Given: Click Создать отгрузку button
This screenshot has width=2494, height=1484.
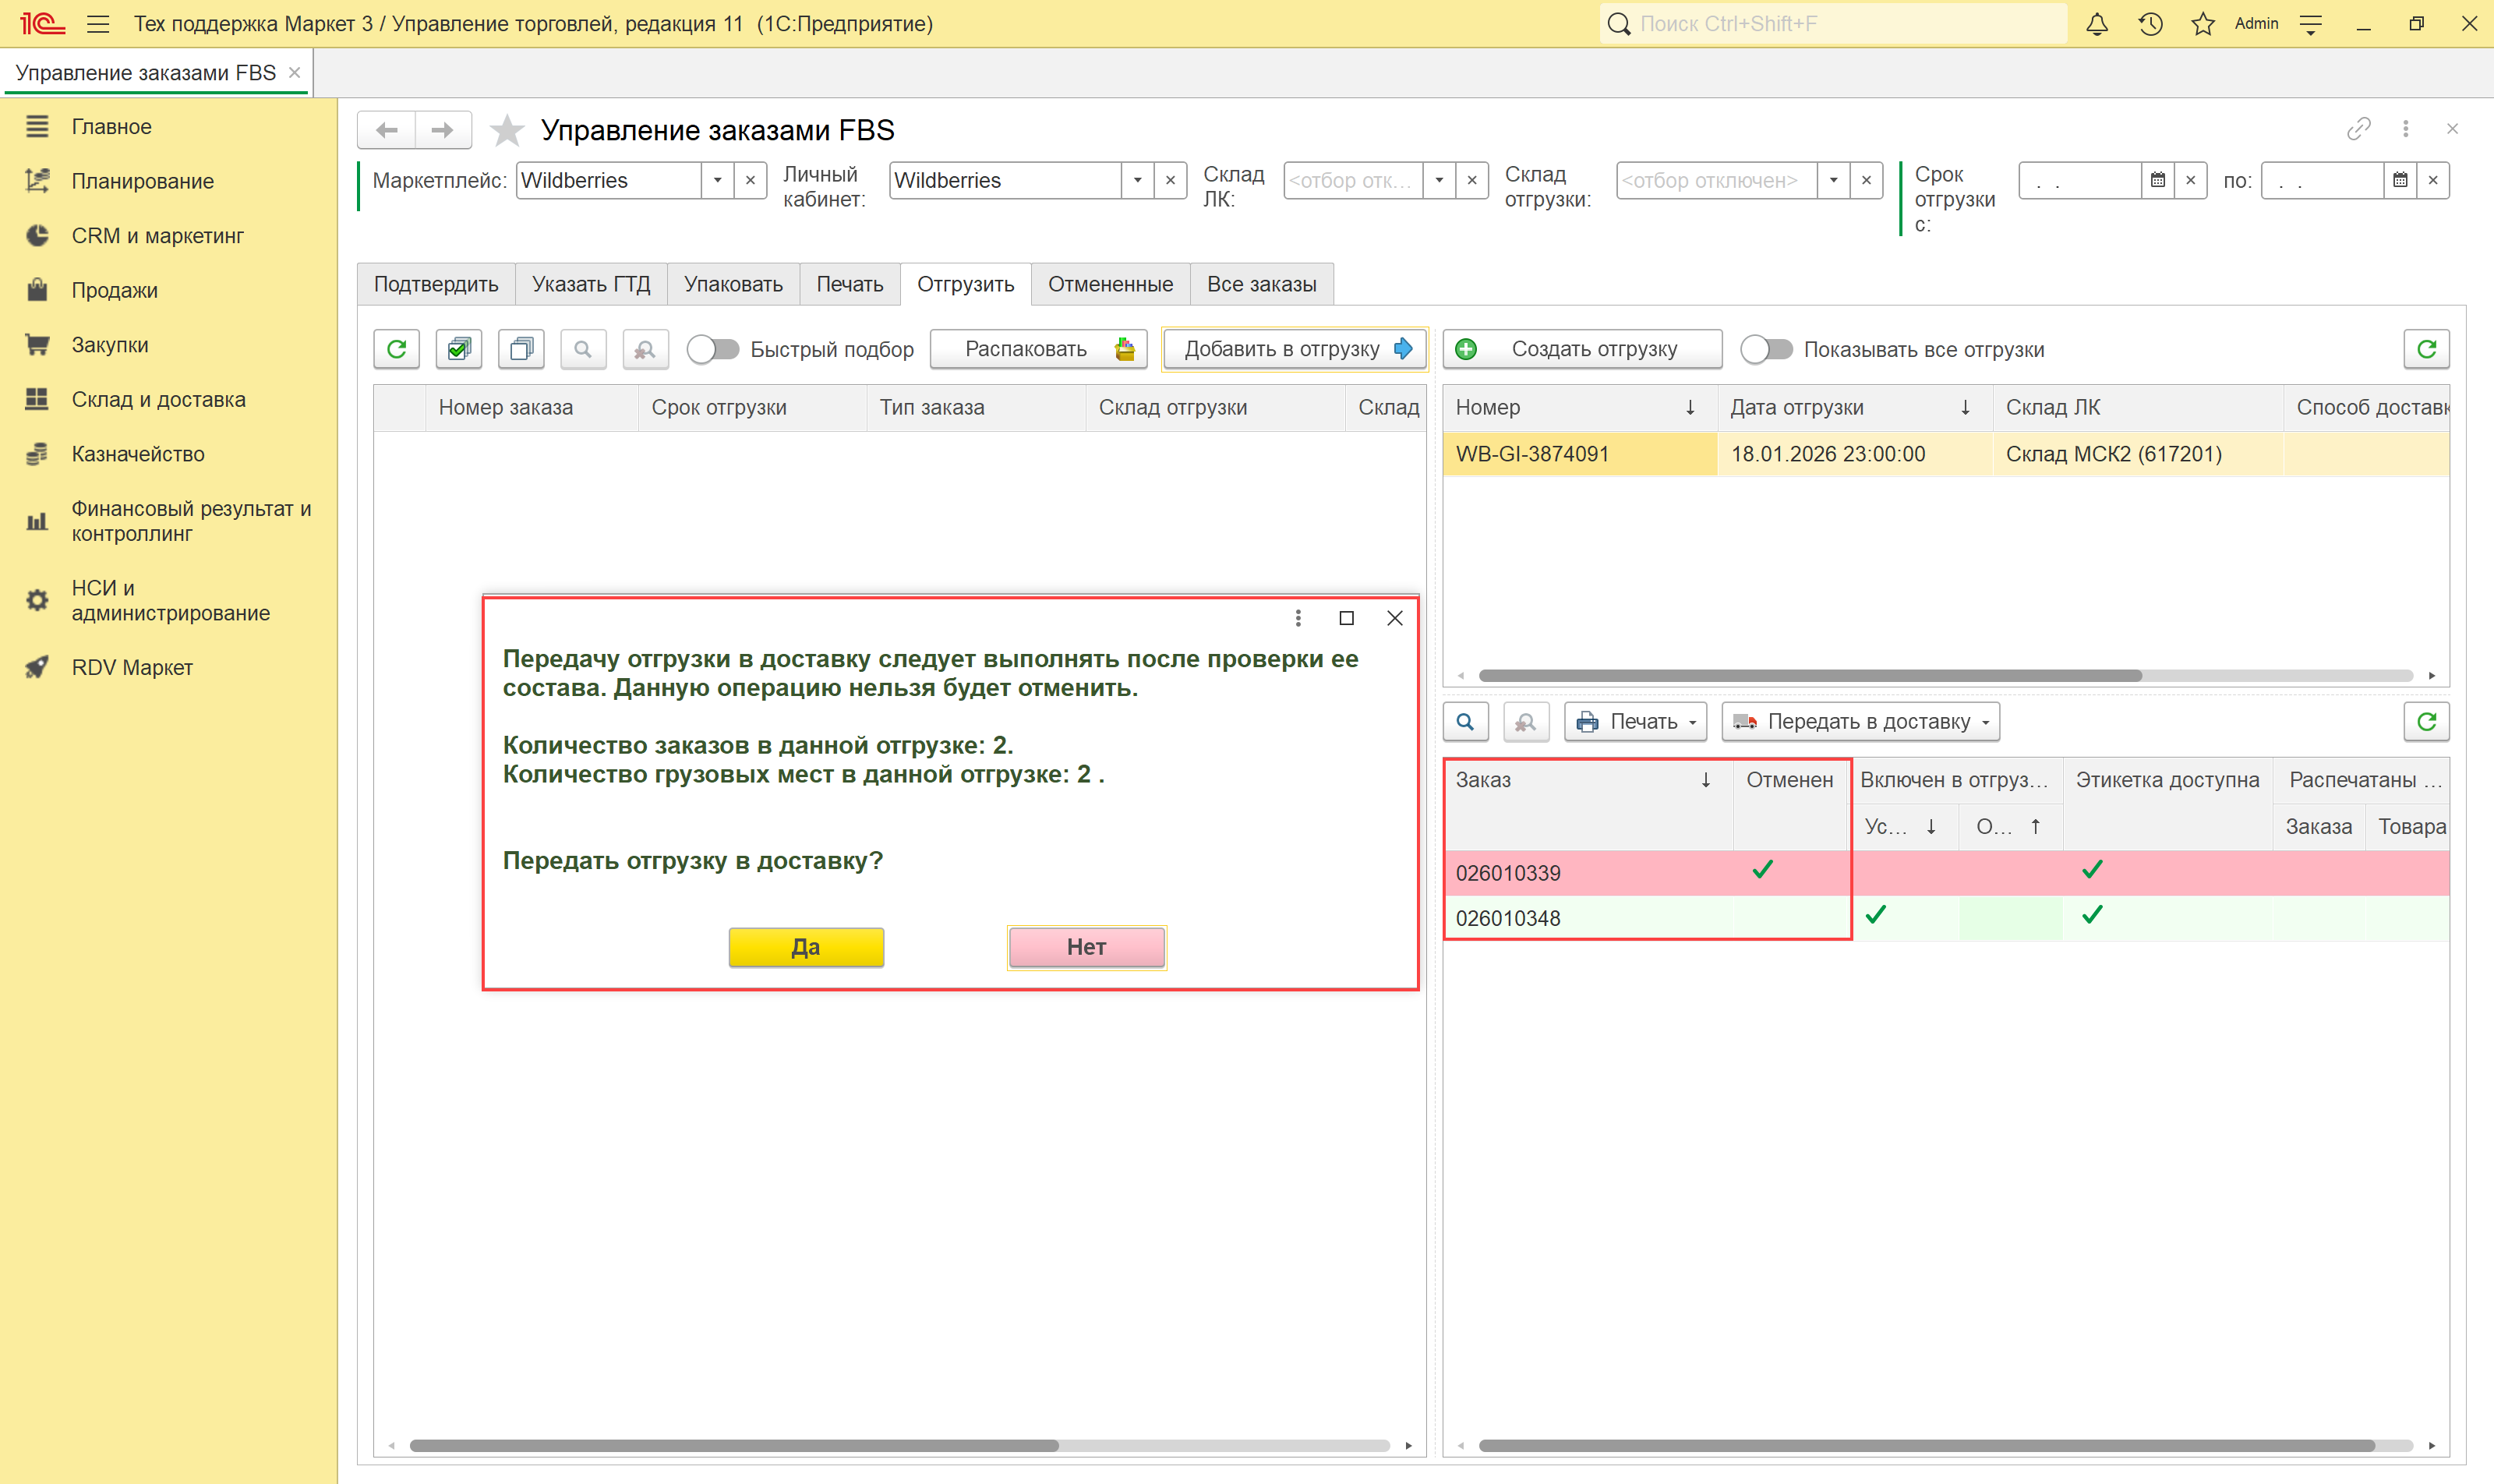Looking at the screenshot, I should pyautogui.click(x=1582, y=349).
